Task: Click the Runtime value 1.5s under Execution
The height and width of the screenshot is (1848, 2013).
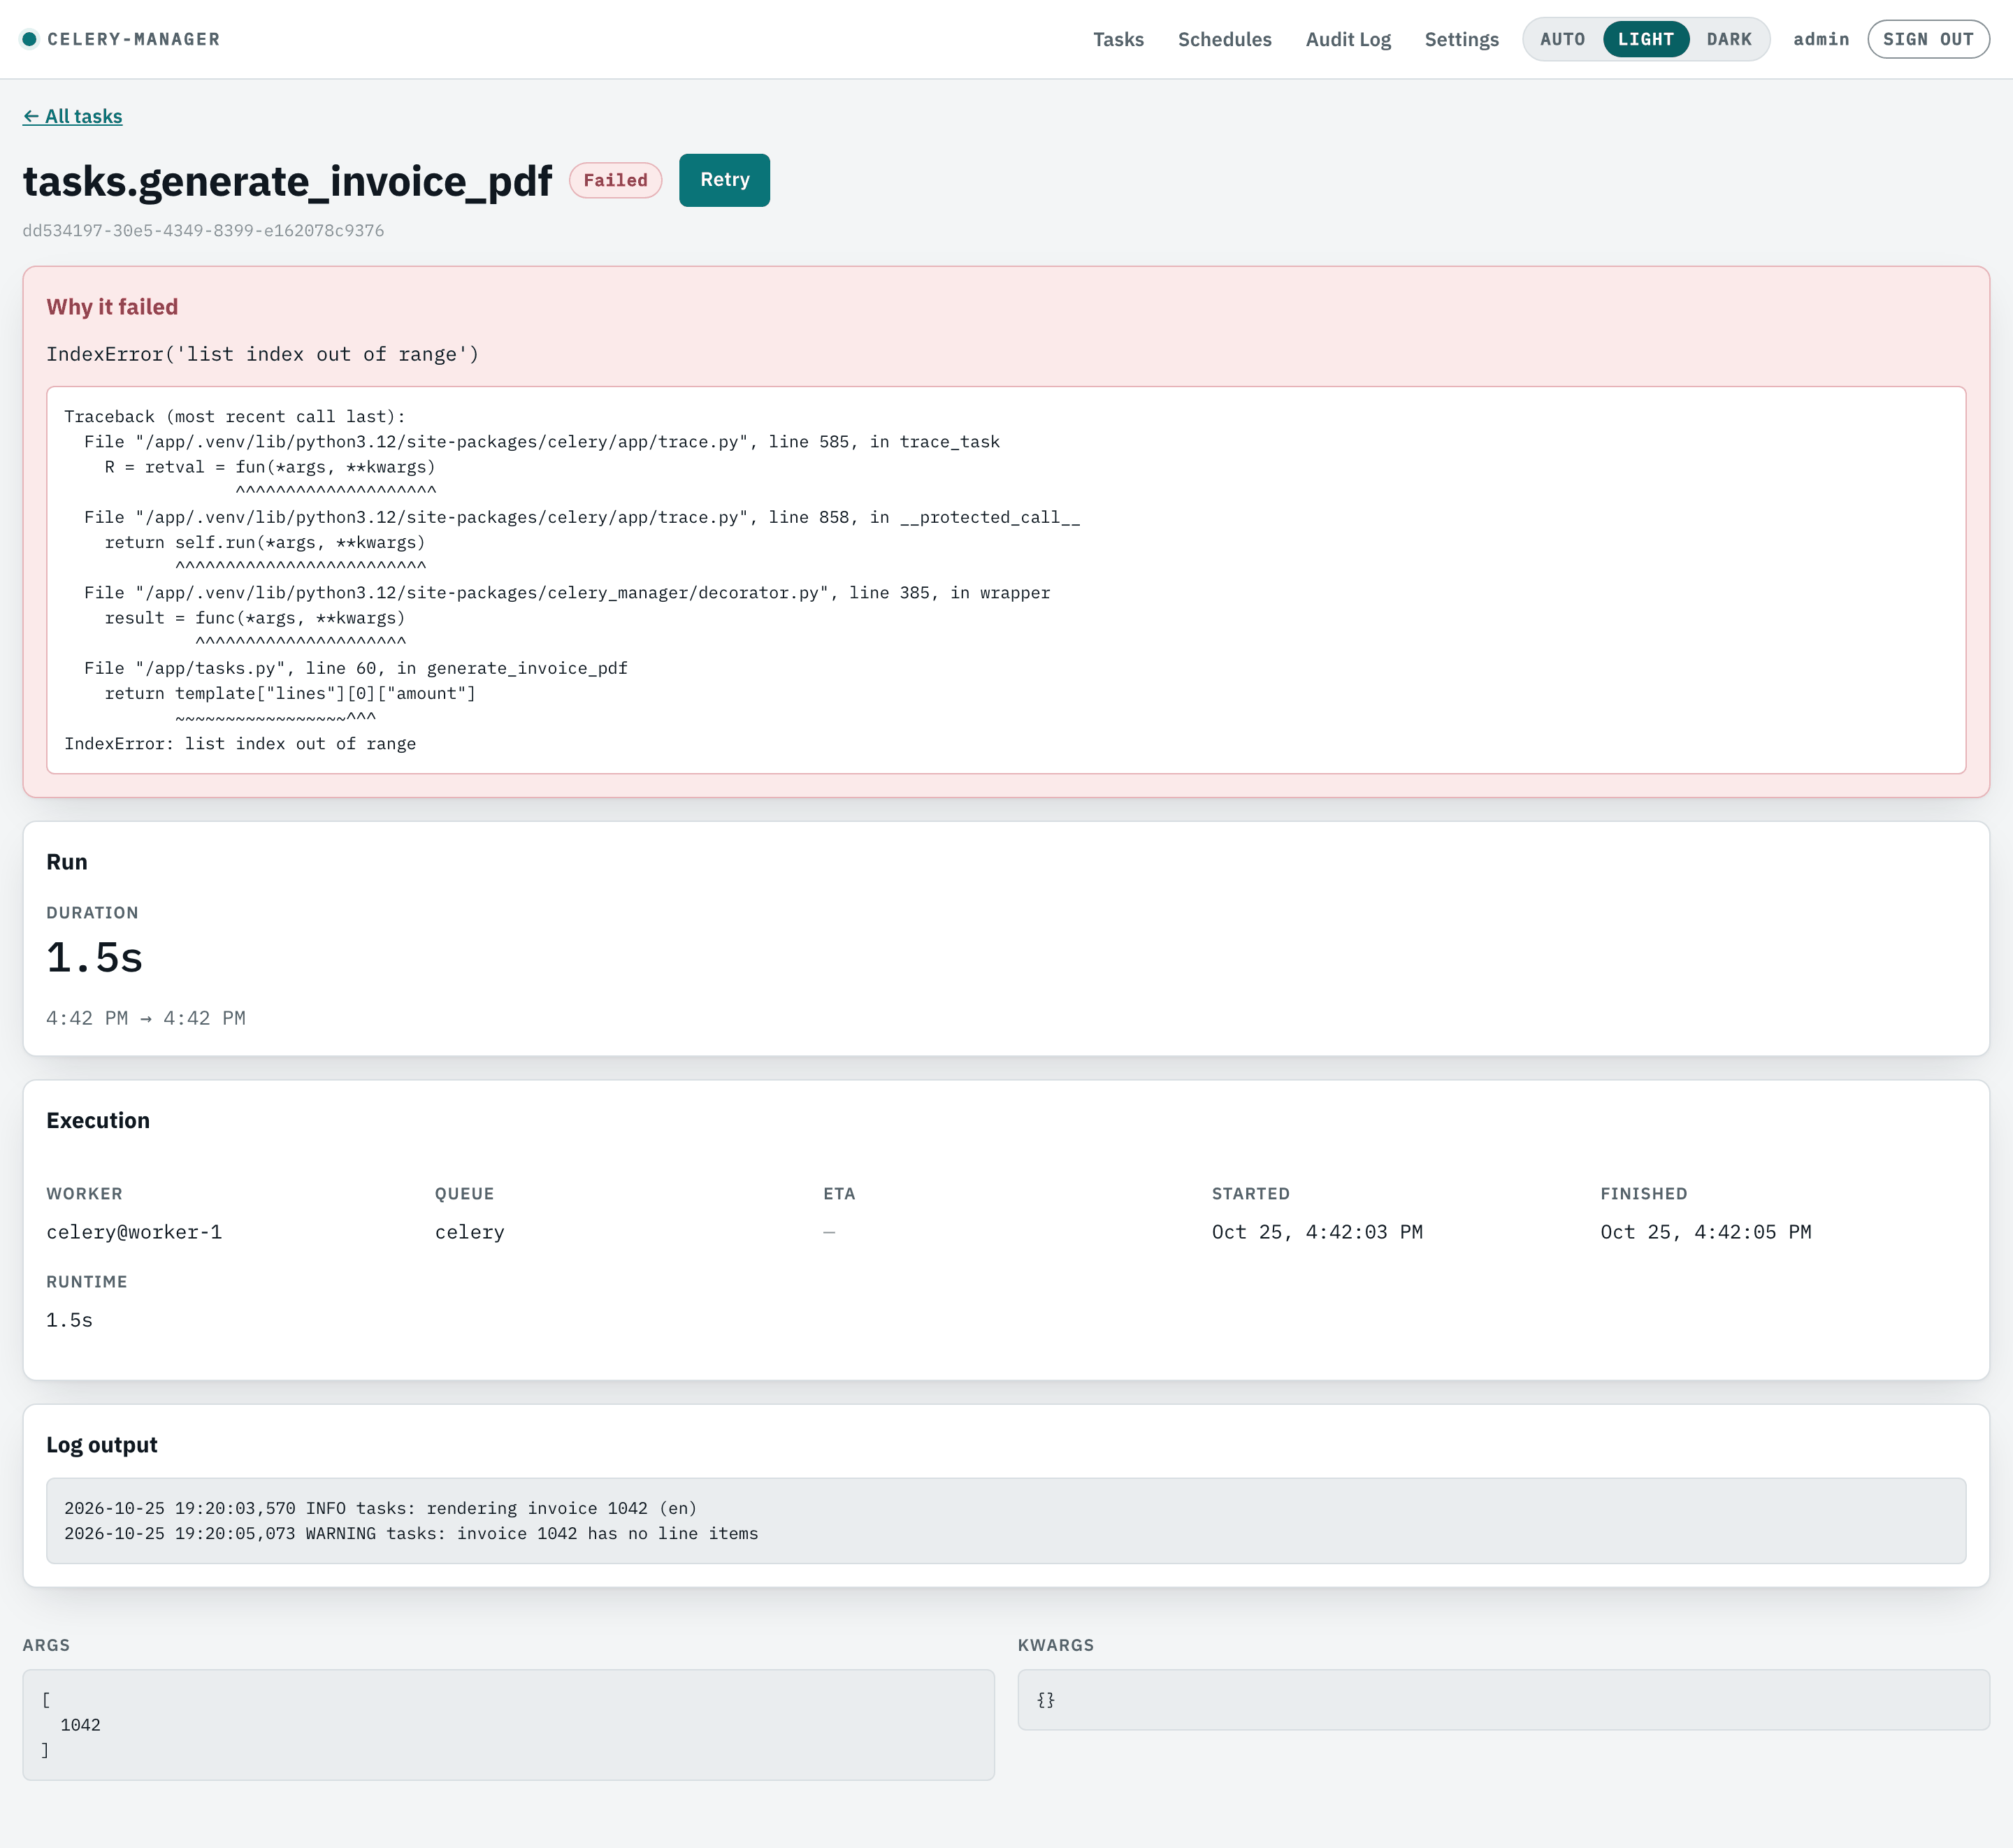Action: click(x=69, y=1320)
